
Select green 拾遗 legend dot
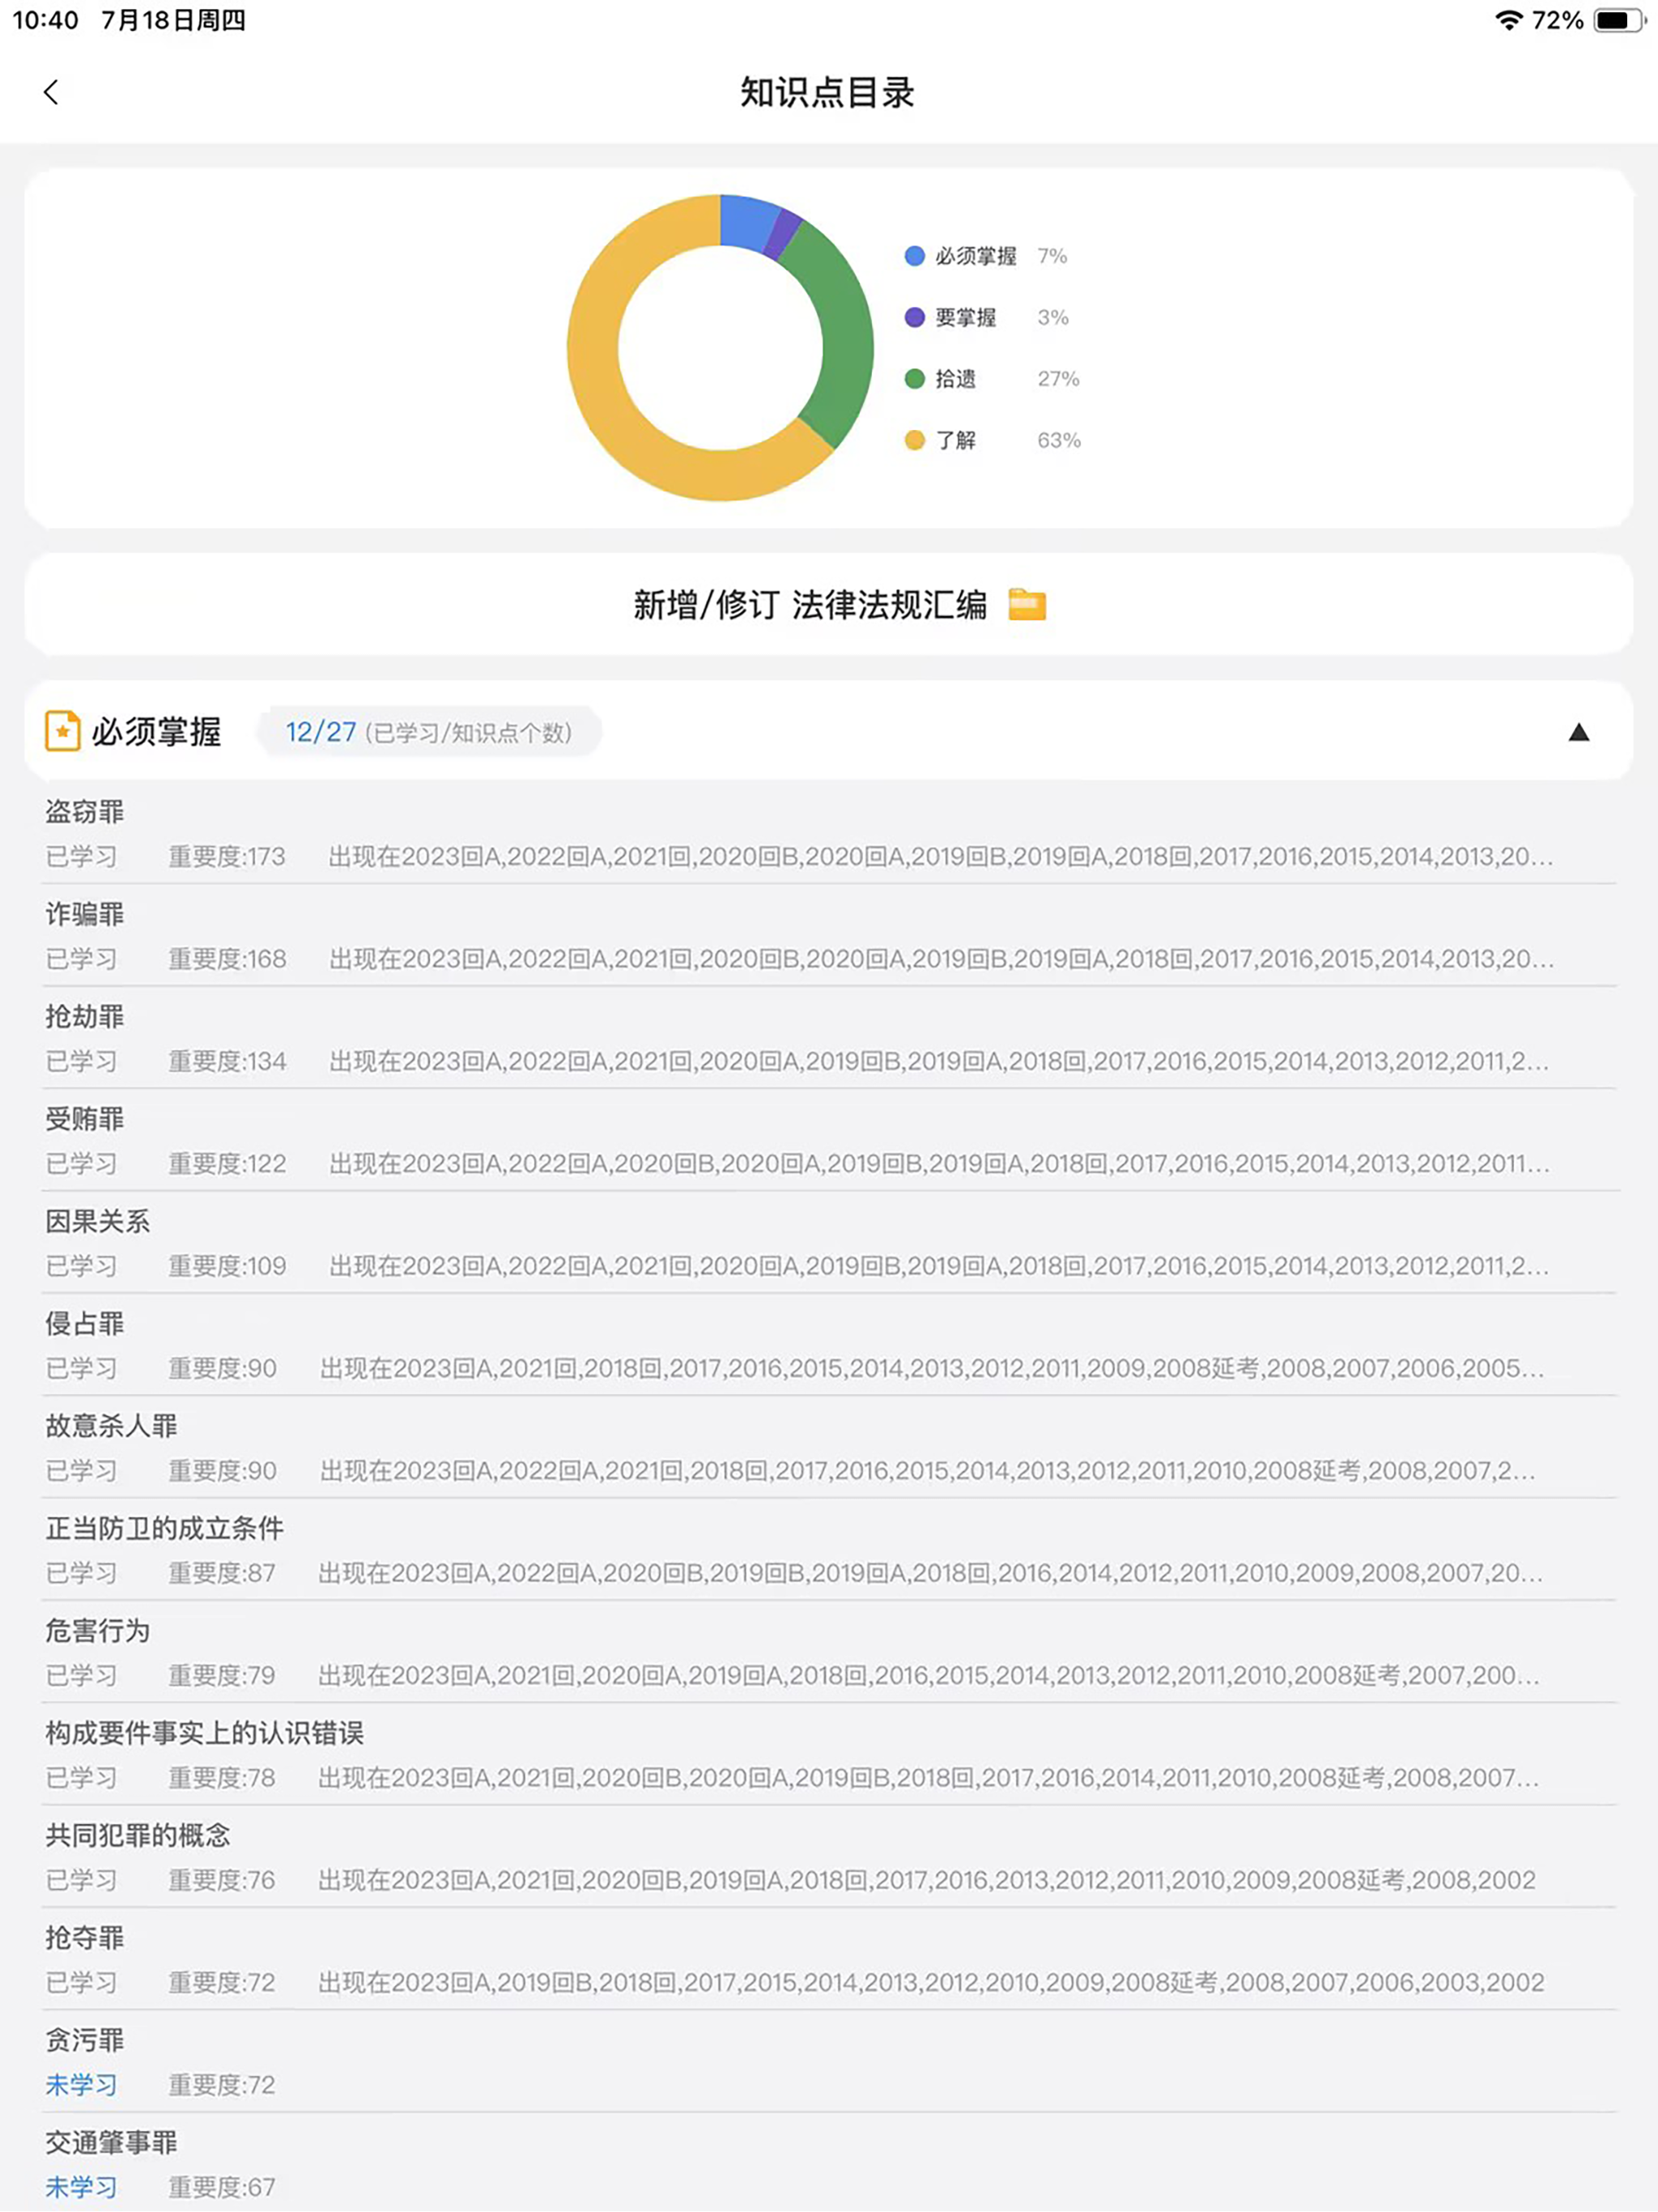914,379
